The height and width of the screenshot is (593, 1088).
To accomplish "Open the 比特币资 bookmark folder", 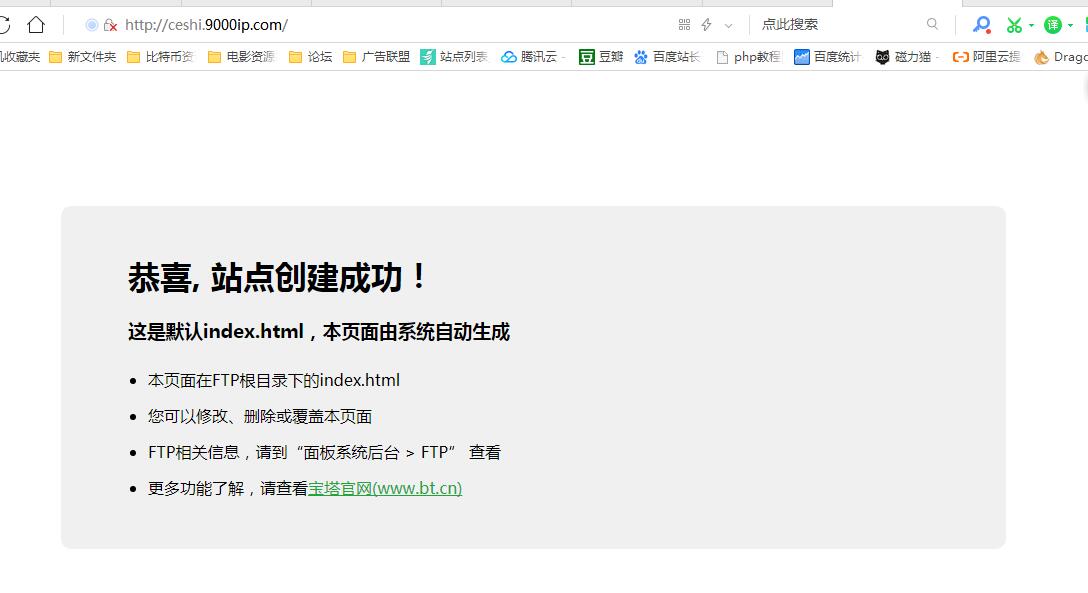I will tap(161, 57).
